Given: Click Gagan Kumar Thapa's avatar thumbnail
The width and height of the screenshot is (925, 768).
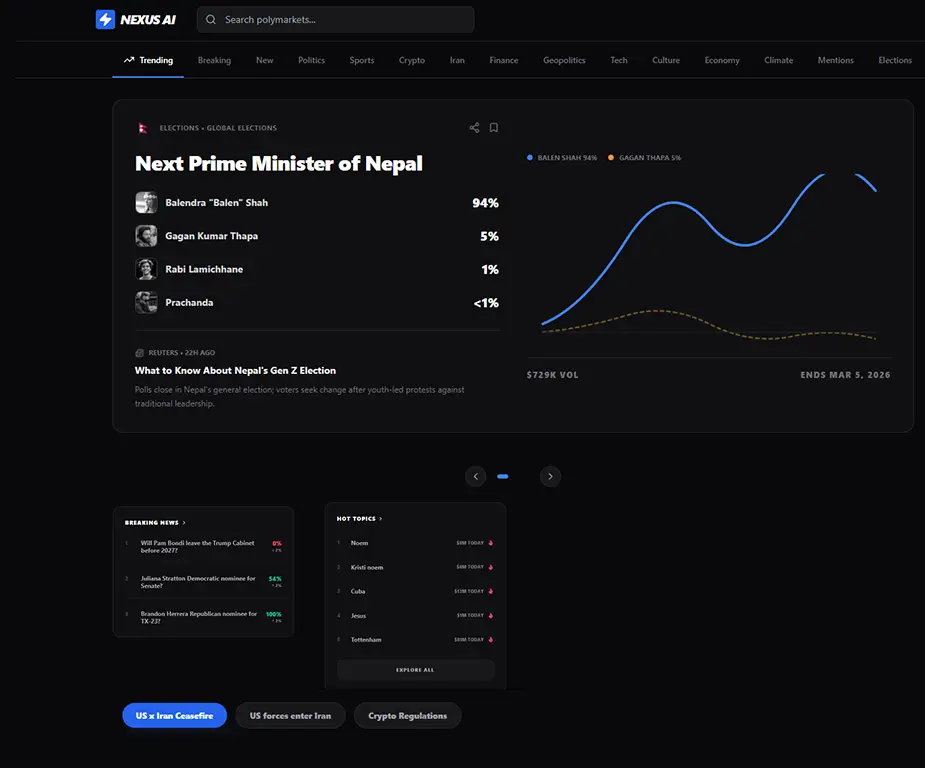Looking at the screenshot, I should pos(146,236).
